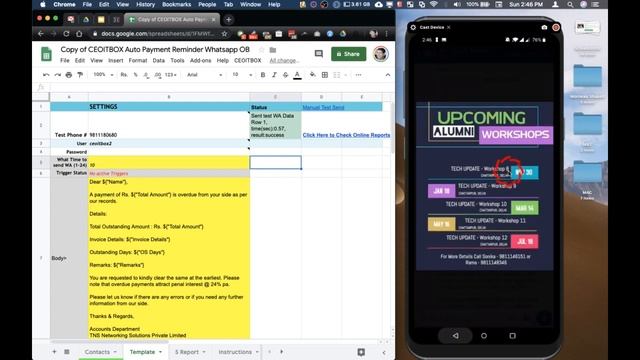
Task: Open the CEOITBOX custom menu
Action: coord(247,60)
